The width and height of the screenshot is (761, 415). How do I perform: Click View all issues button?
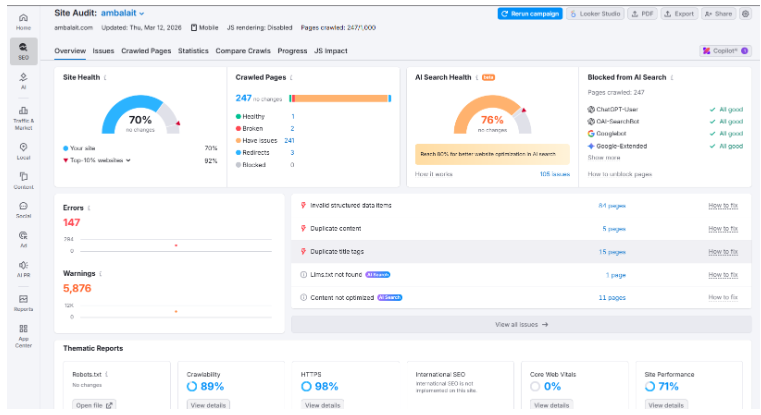tap(521, 324)
